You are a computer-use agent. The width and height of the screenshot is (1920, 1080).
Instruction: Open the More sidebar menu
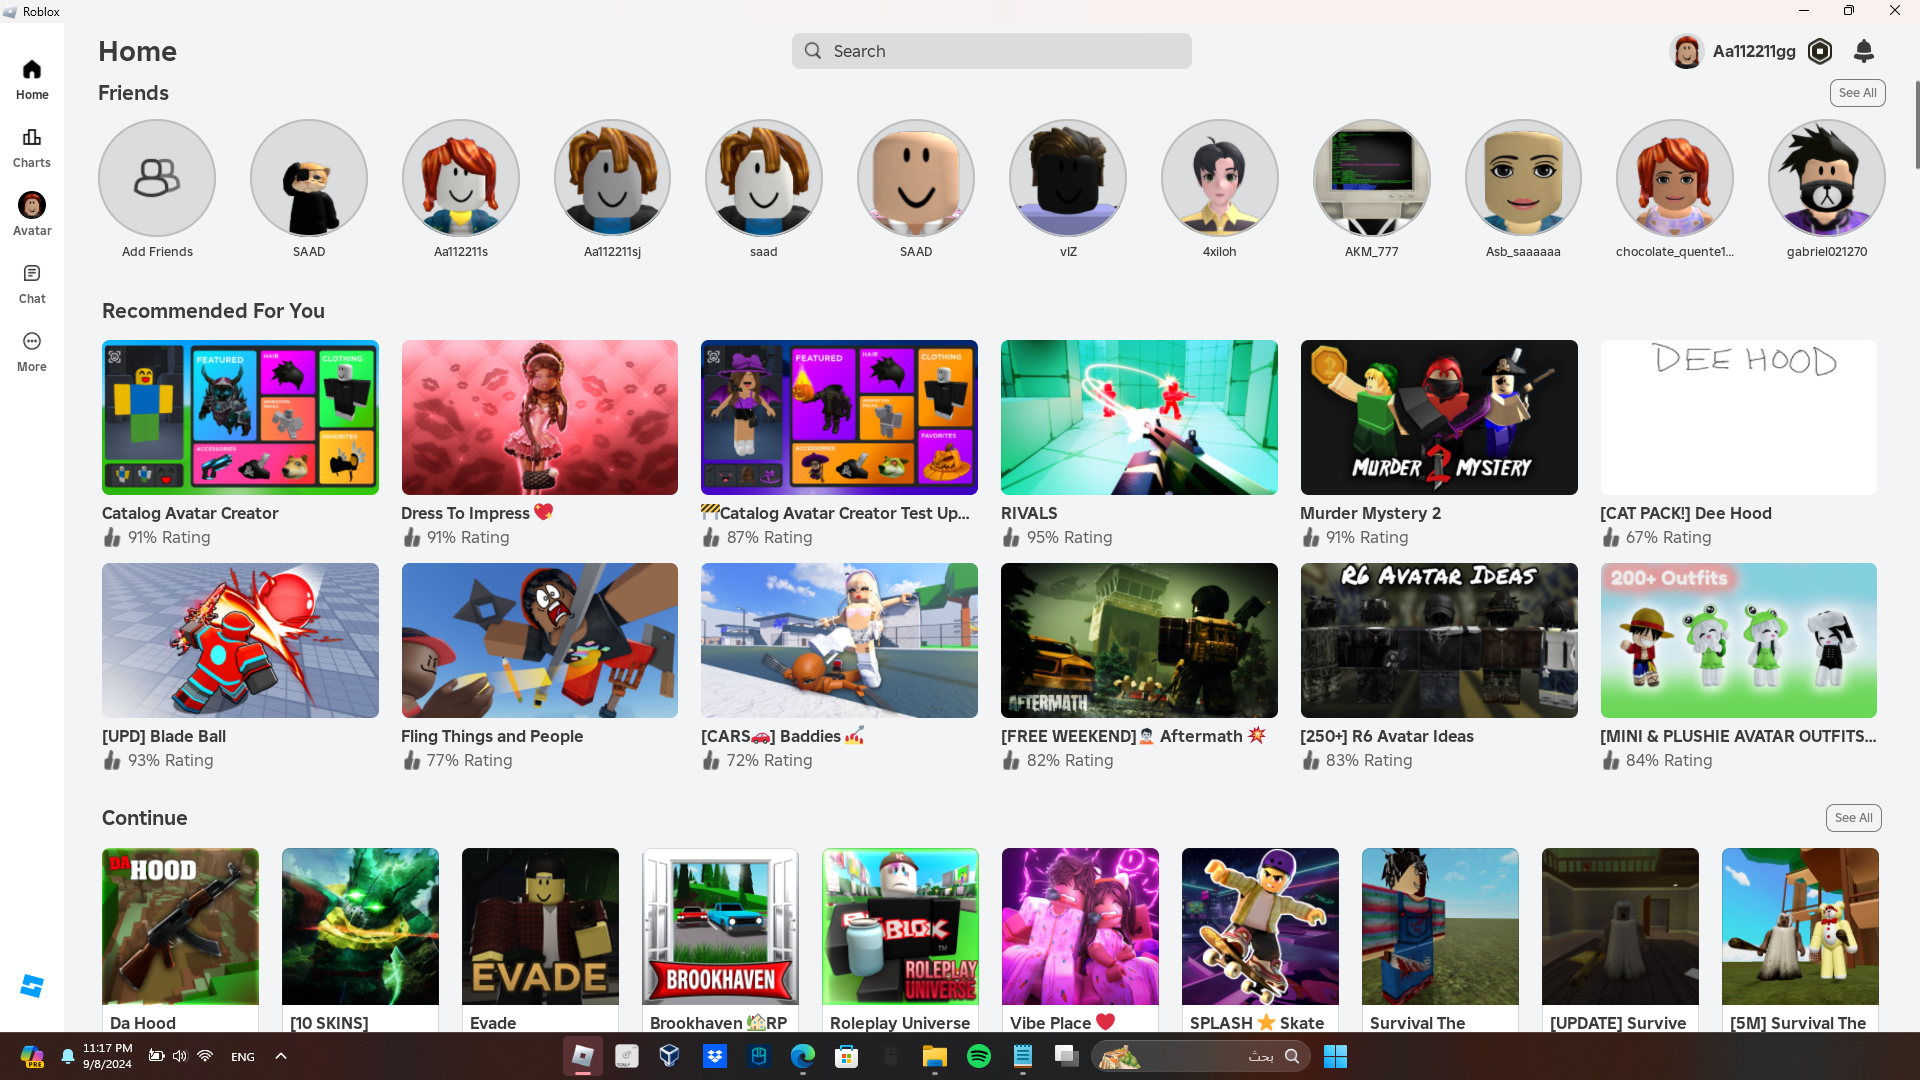click(32, 351)
